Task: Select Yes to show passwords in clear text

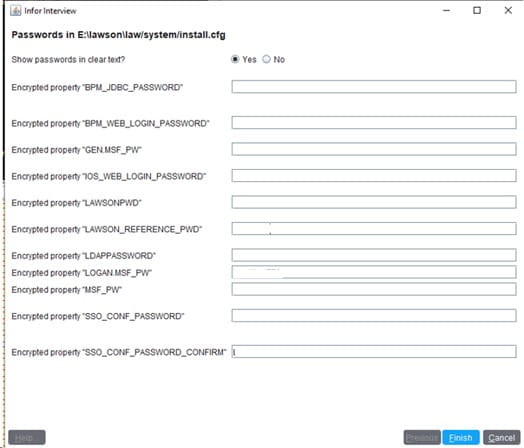Action: point(235,59)
